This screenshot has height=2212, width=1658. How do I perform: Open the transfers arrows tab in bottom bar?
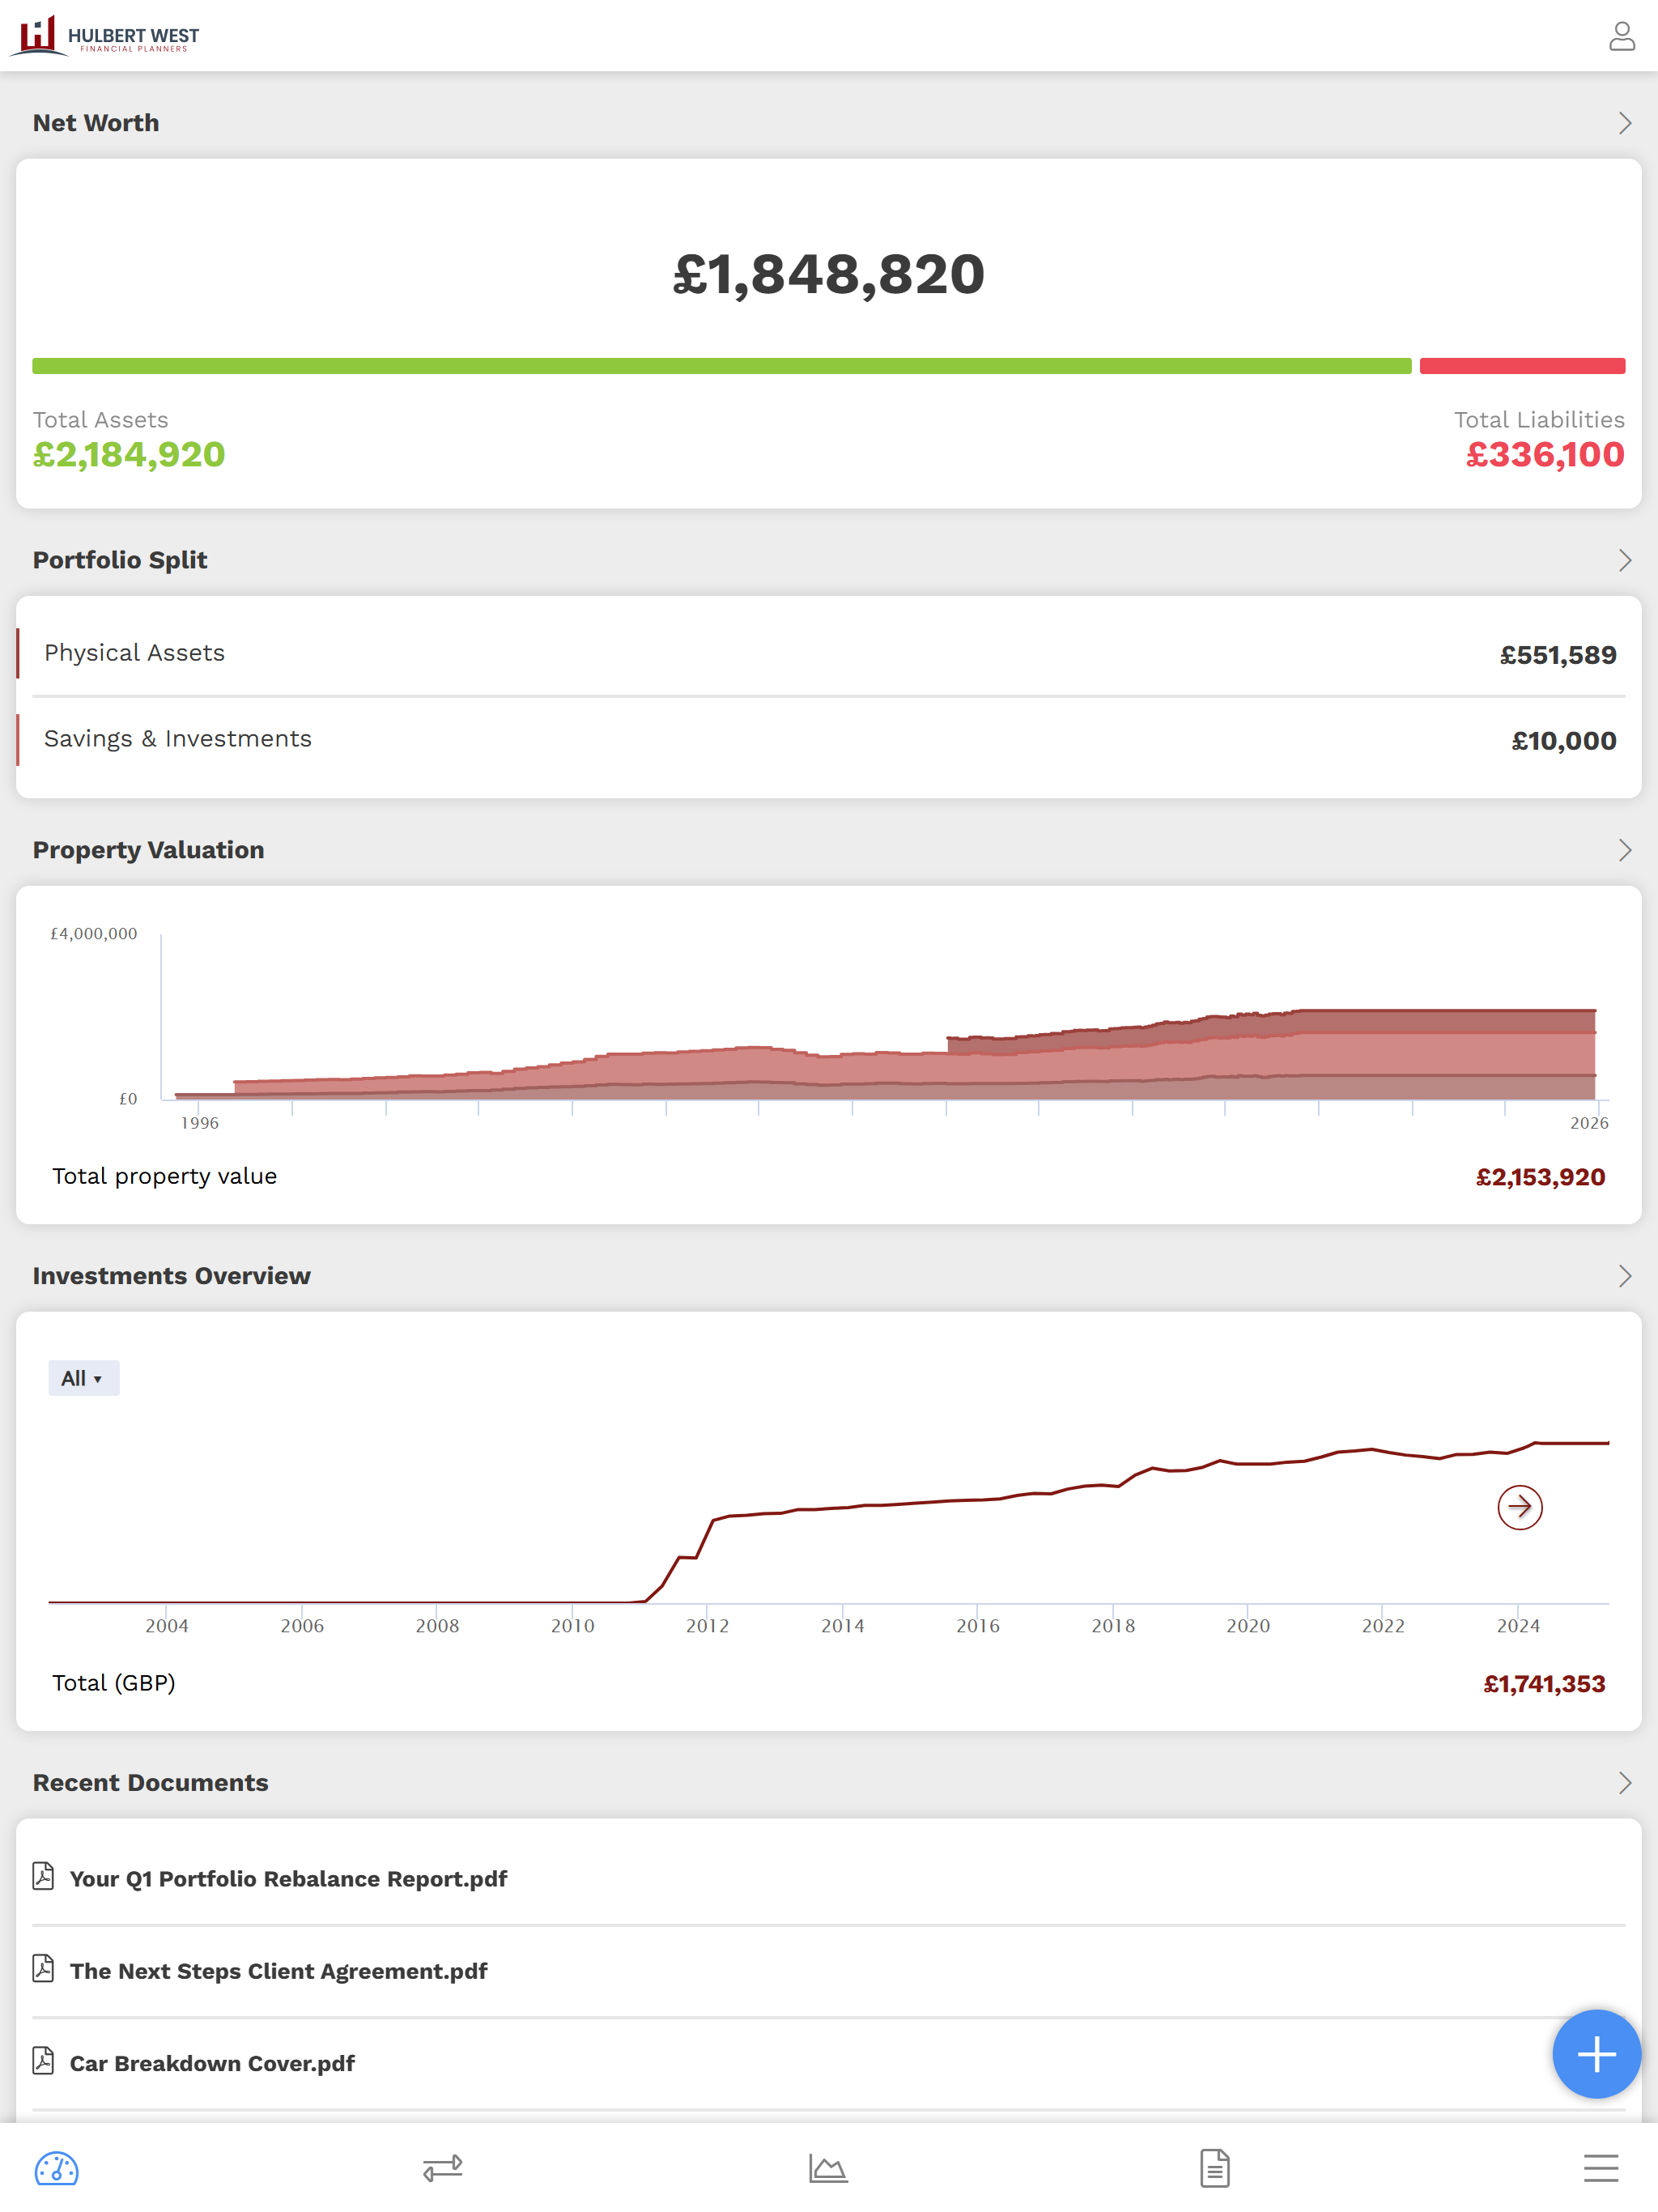click(443, 2168)
